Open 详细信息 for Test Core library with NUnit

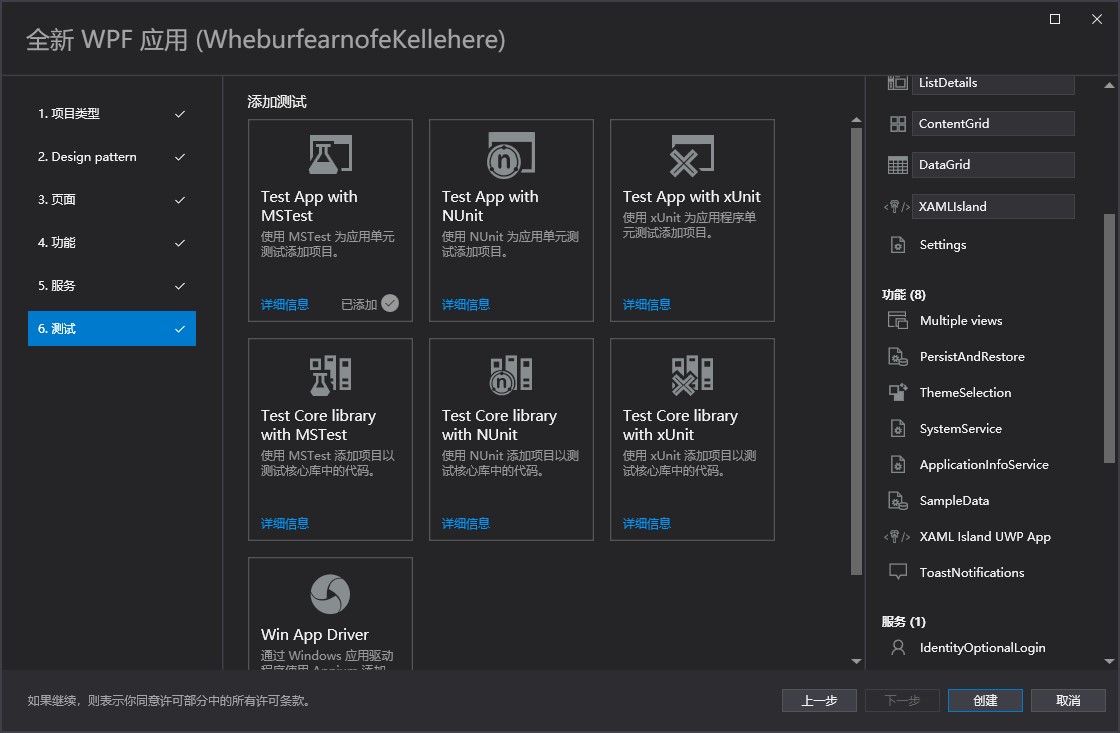(x=466, y=524)
